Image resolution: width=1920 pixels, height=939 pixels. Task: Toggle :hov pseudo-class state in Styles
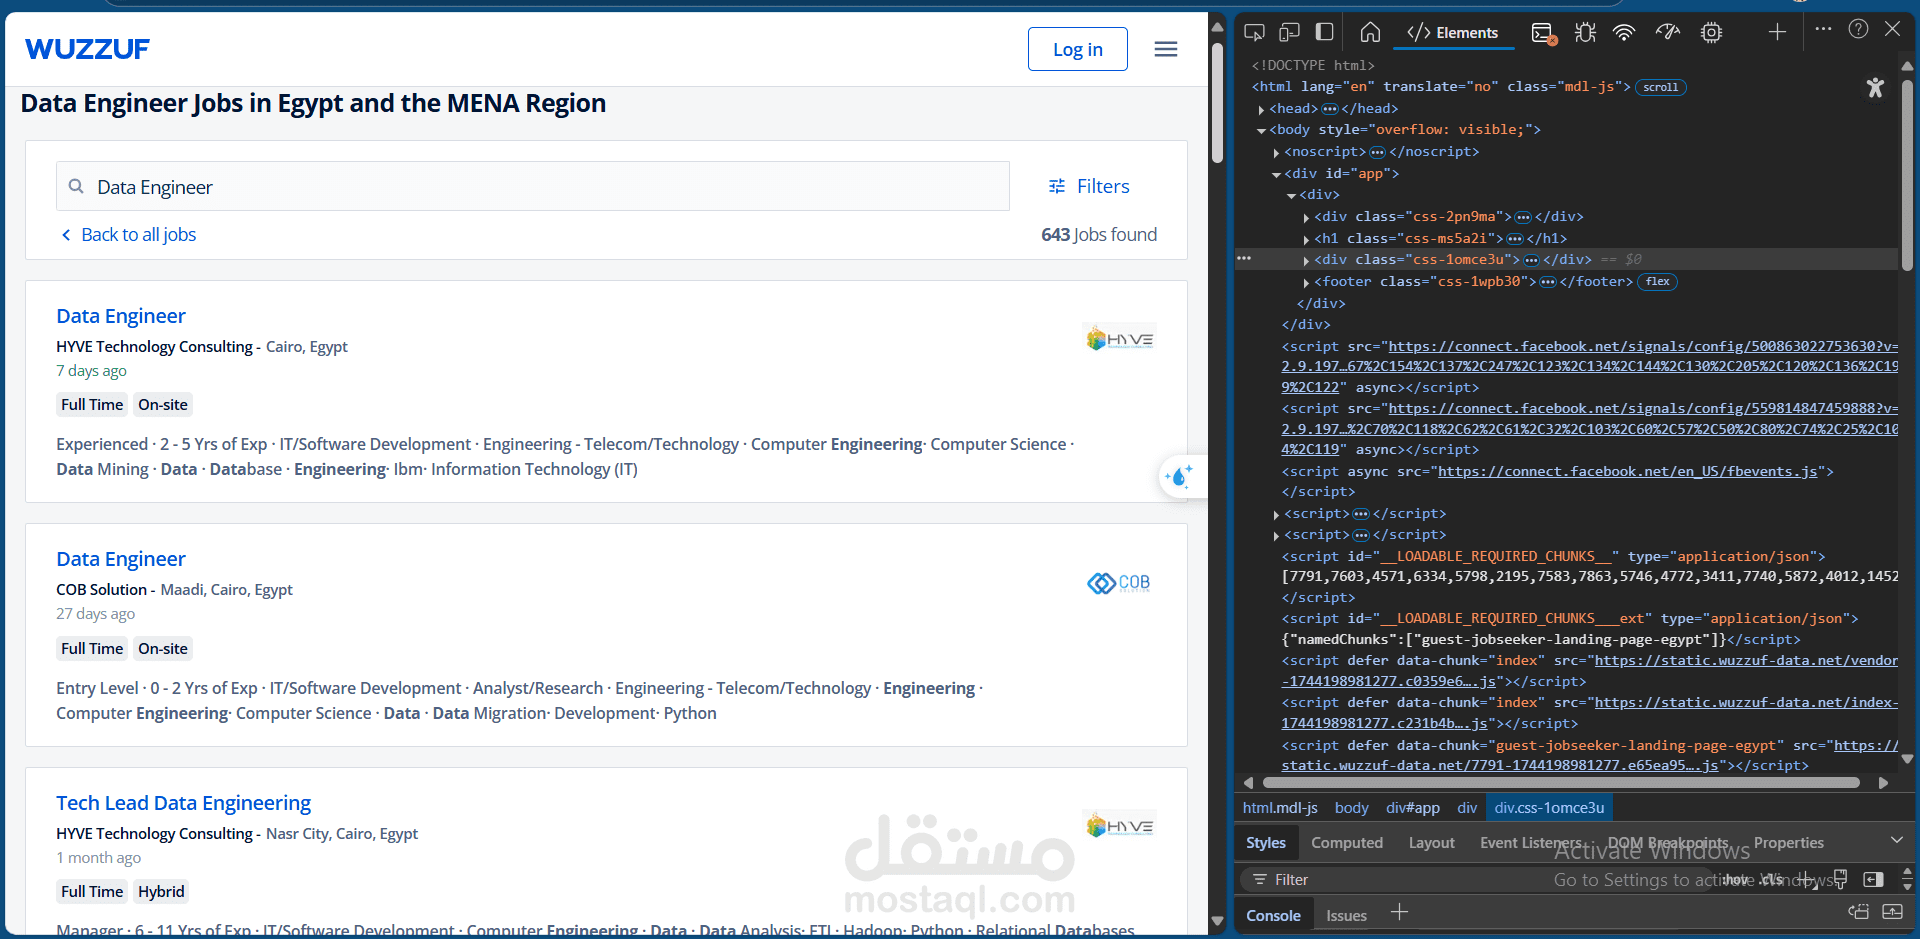[1737, 880]
